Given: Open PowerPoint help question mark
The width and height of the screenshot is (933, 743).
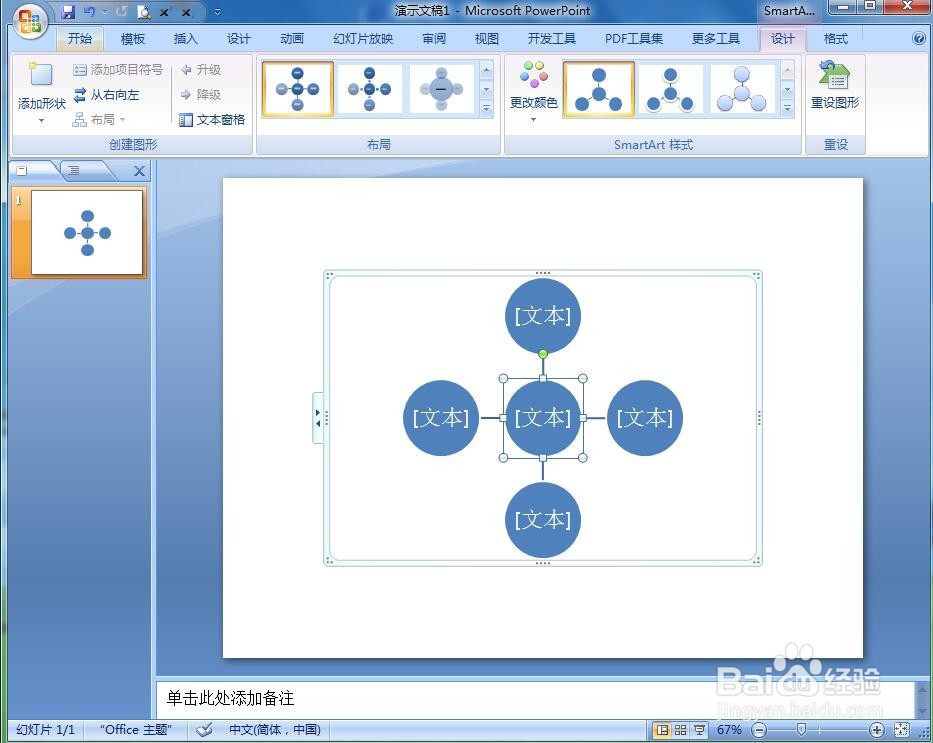Looking at the screenshot, I should pos(919,38).
